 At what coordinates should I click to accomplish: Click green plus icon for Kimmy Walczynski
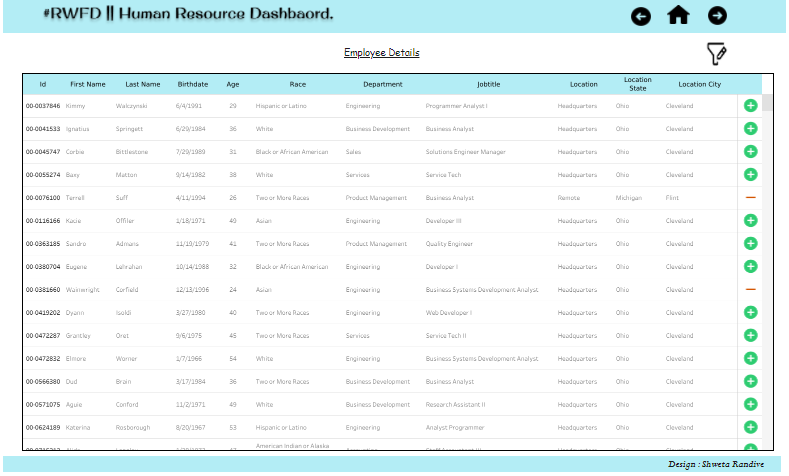coord(750,106)
